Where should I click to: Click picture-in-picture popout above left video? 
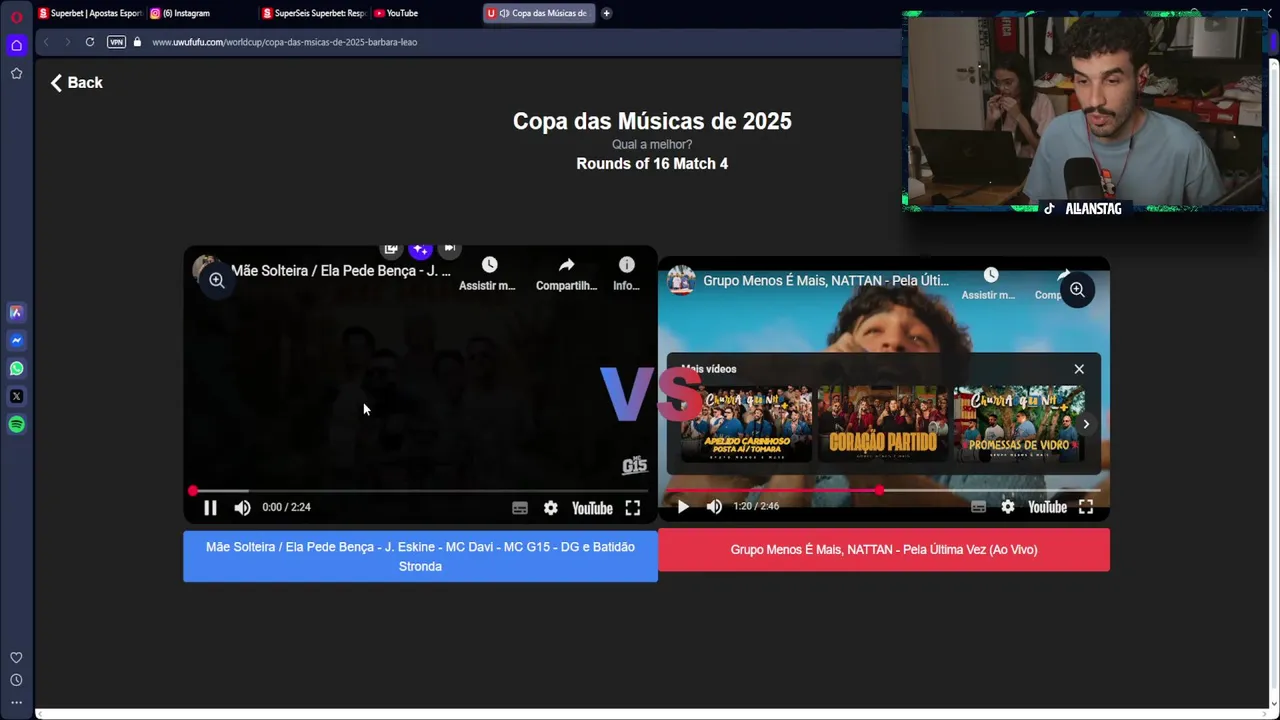pos(391,248)
